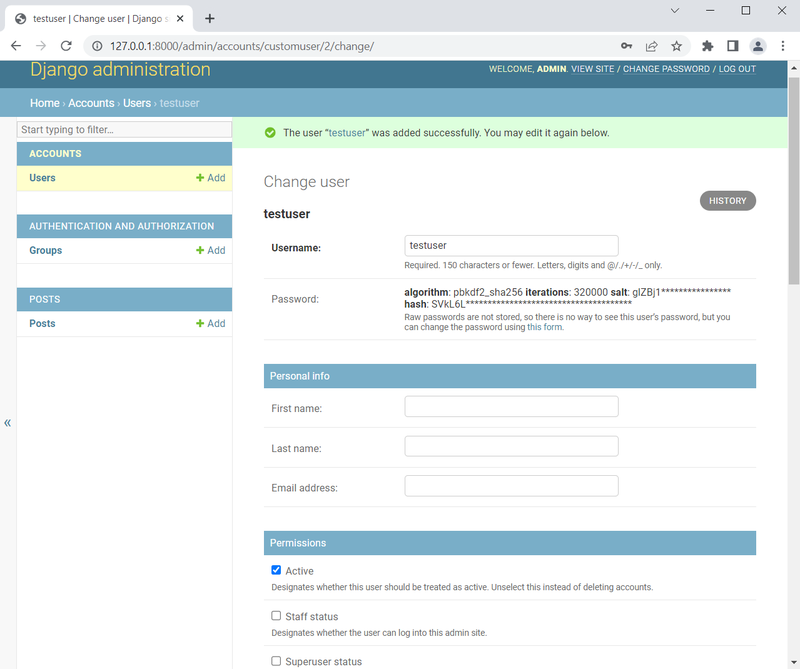
Task: Open Posts in the sidebar
Action: point(42,323)
